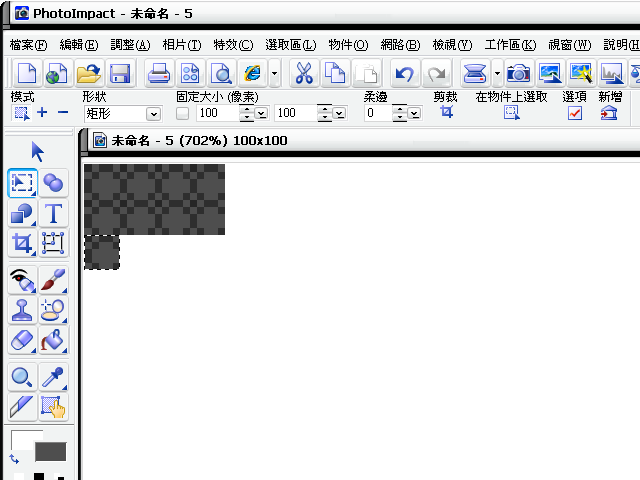Click the swap colors arrow icon
Screen dimensions: 640x480
14,460
